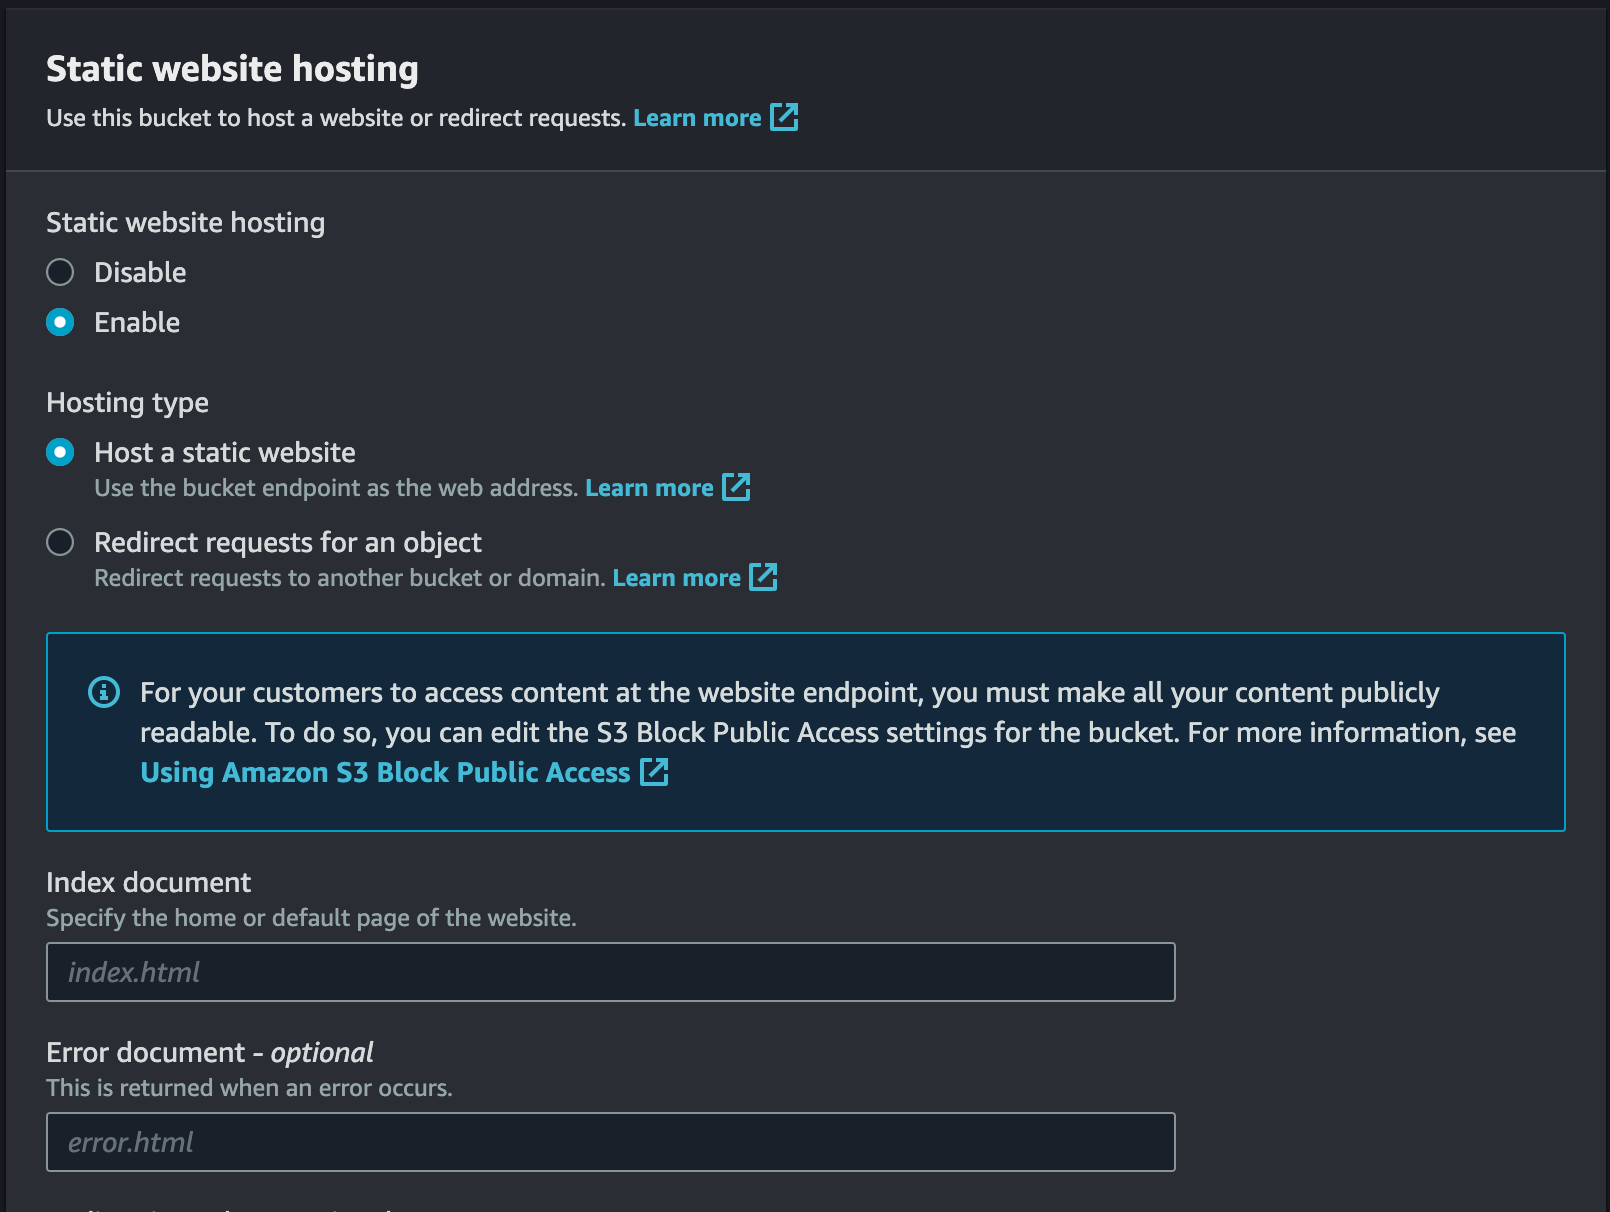Click the external link icon after redirect Learn more

pyautogui.click(x=764, y=577)
